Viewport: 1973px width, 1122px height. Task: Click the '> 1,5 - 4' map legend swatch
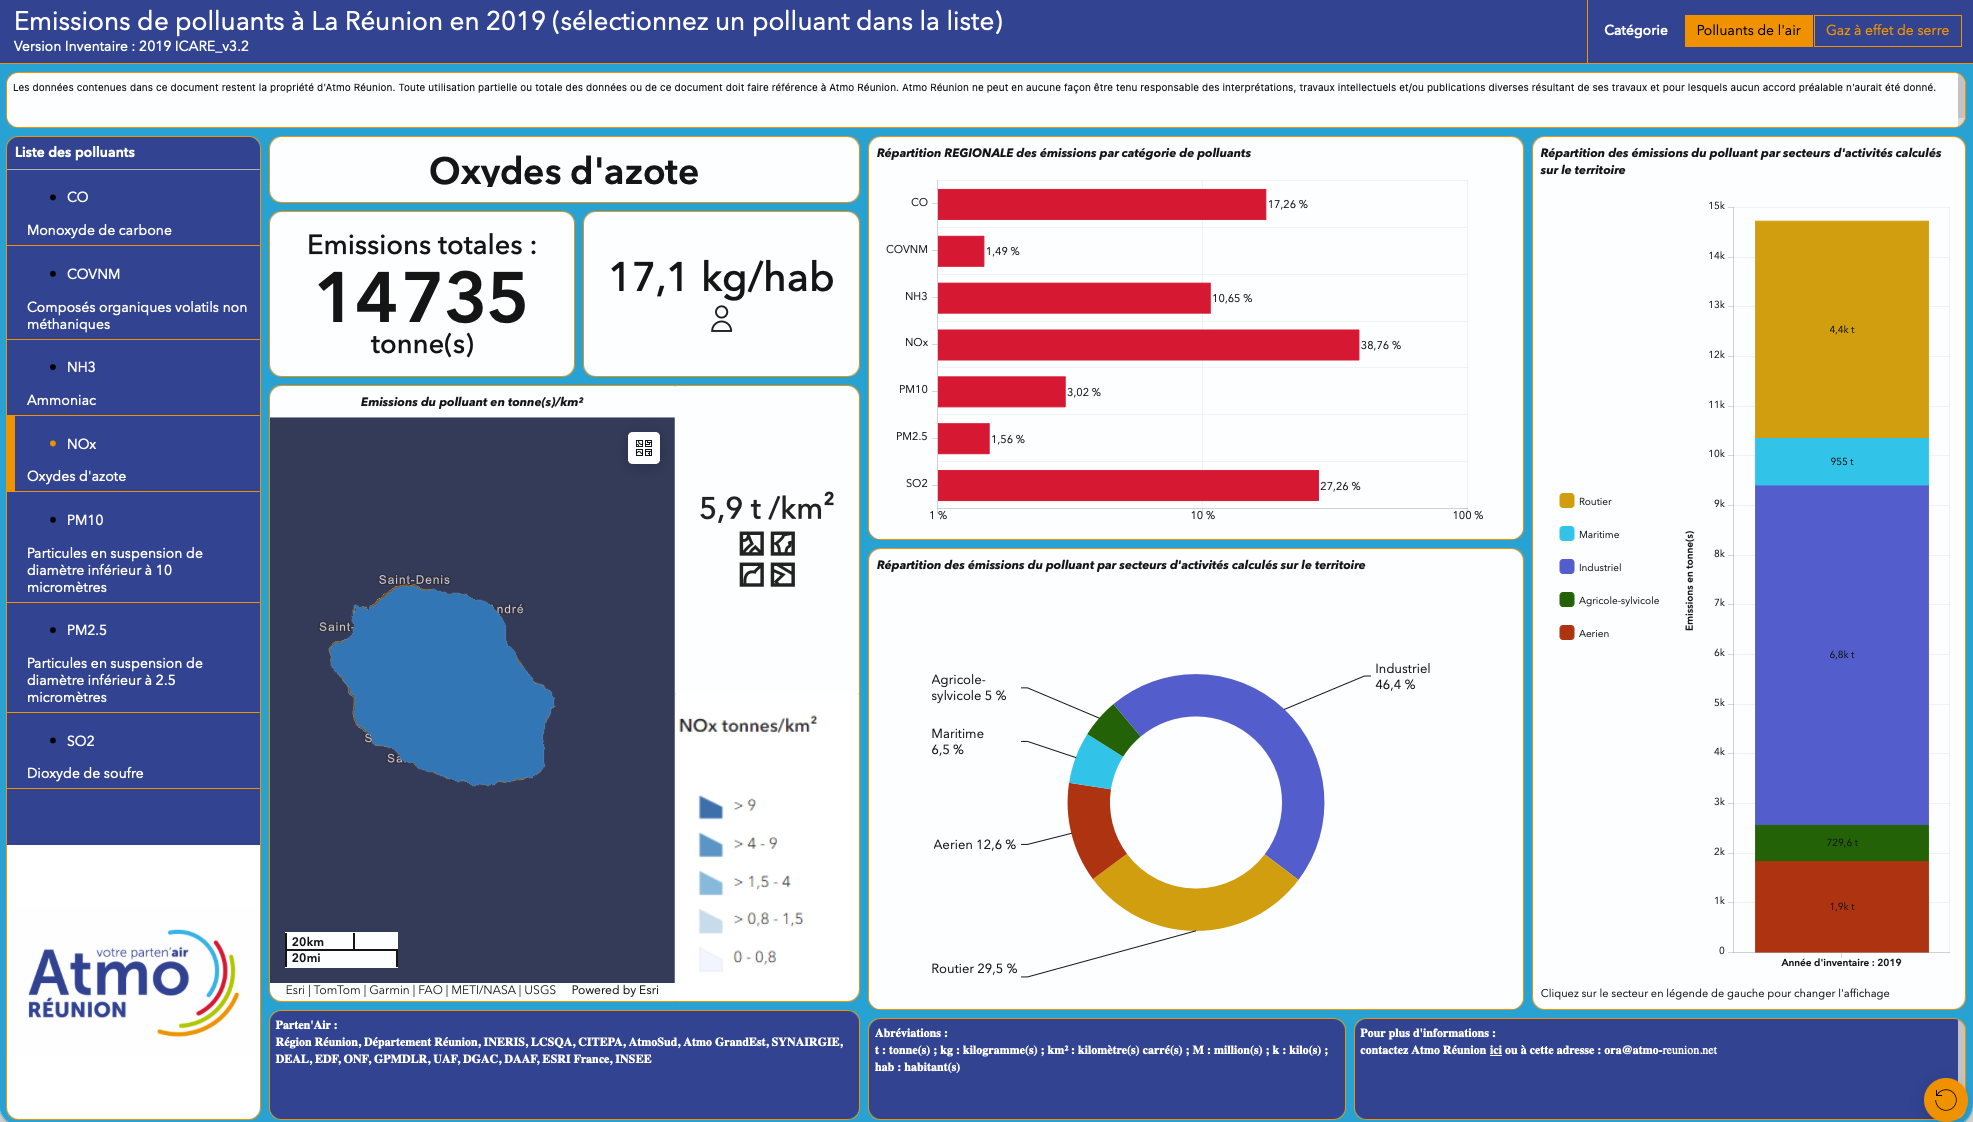tap(711, 882)
